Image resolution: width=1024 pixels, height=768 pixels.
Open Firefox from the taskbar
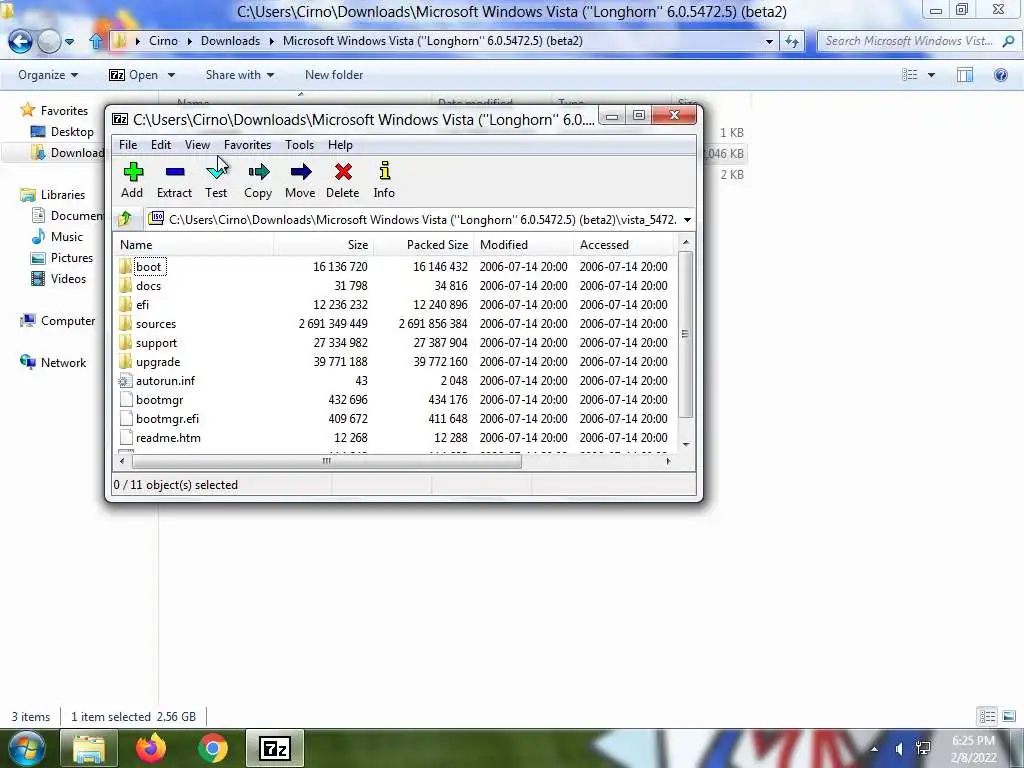pos(151,748)
